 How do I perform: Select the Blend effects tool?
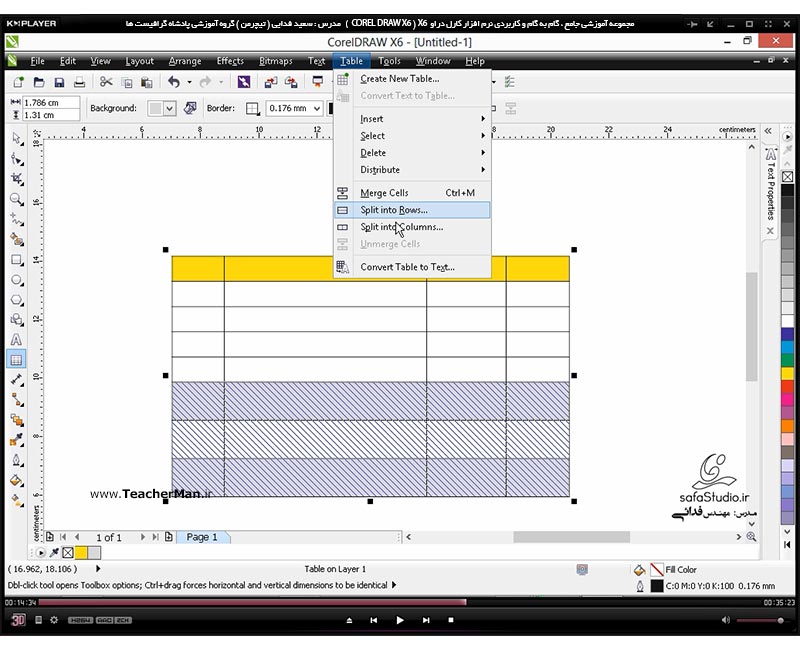17,420
